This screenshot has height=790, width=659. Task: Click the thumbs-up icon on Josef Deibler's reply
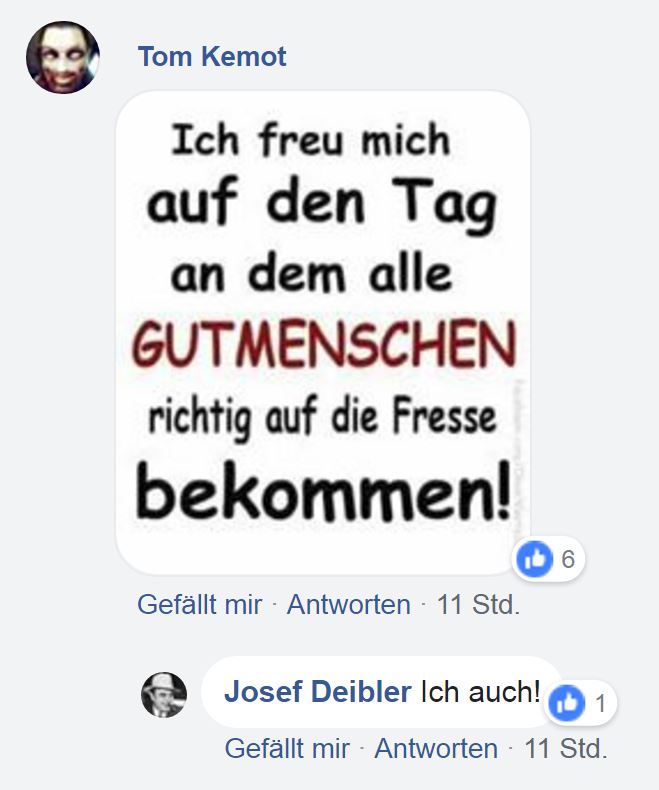pos(566,703)
